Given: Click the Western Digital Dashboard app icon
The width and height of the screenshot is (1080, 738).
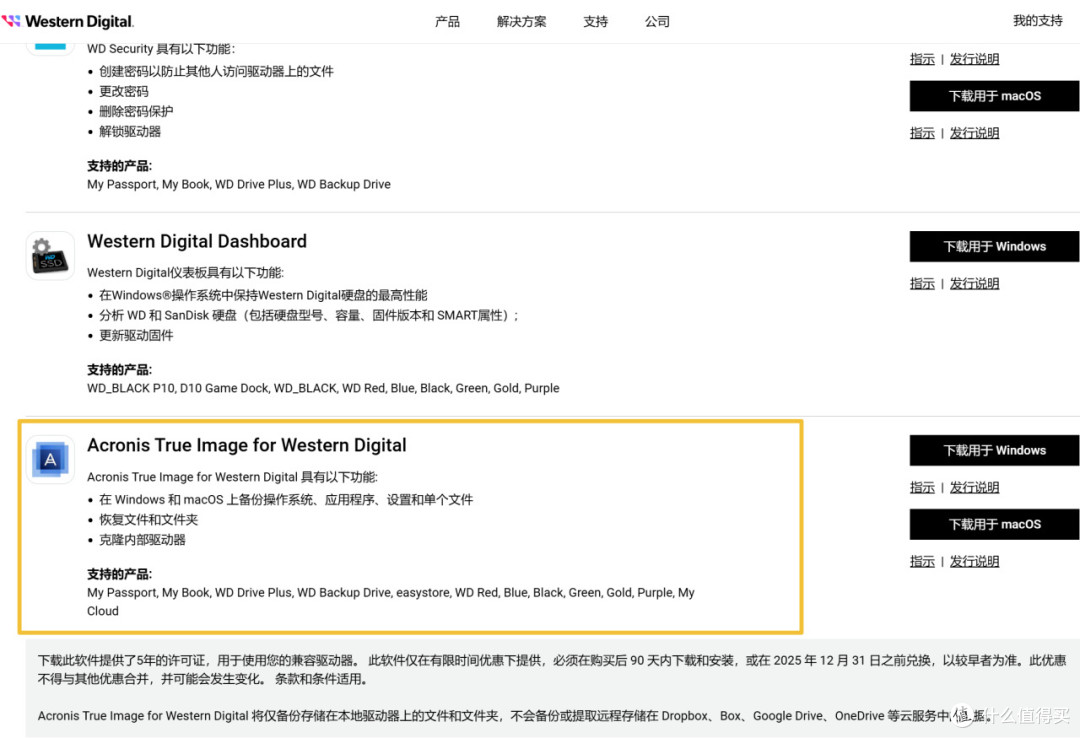Looking at the screenshot, I should (50, 256).
